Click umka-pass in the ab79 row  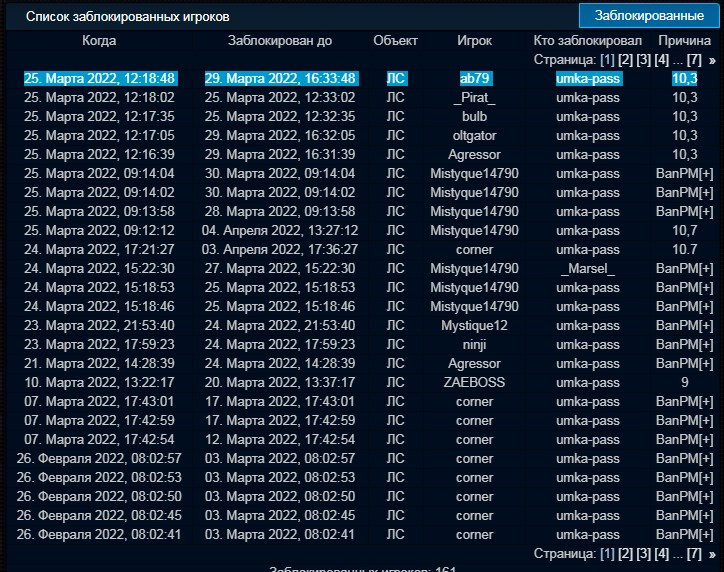[x=589, y=78]
